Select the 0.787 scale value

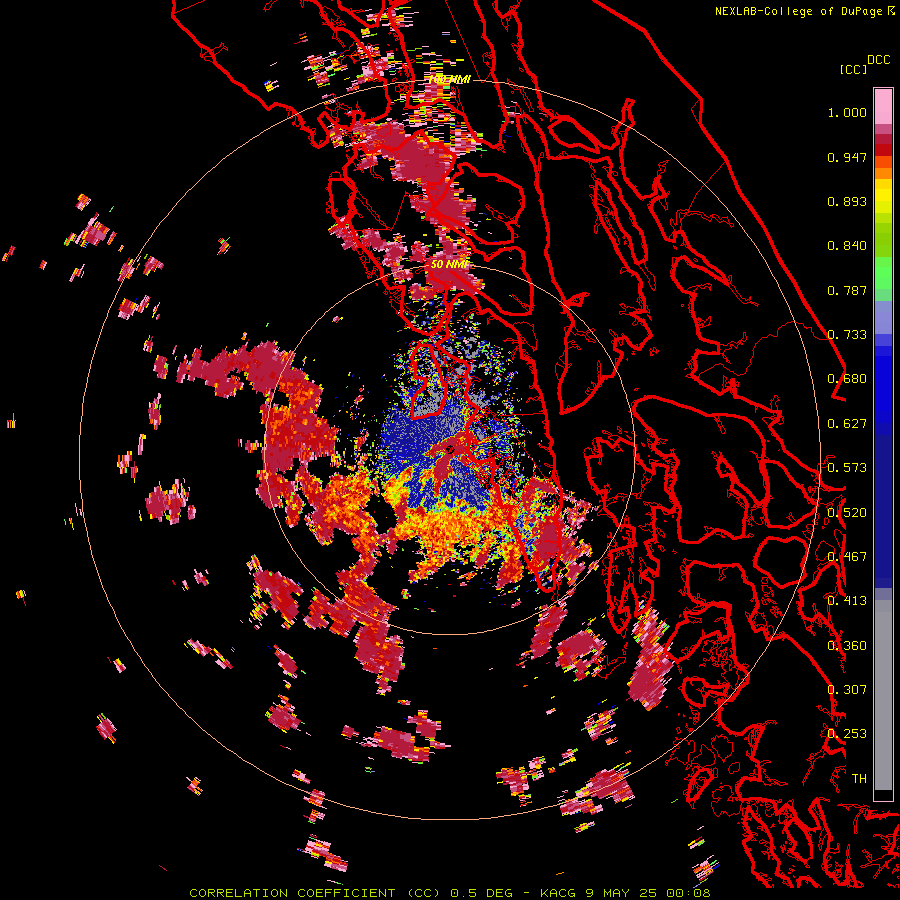pyautogui.click(x=847, y=290)
